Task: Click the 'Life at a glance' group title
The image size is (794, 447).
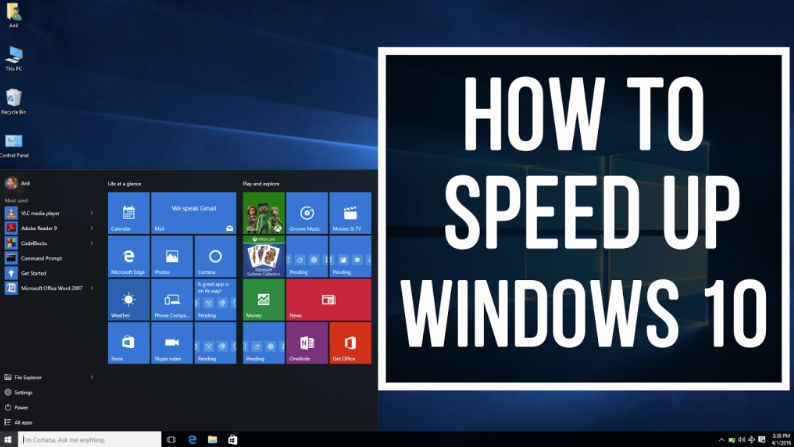Action: pos(125,184)
